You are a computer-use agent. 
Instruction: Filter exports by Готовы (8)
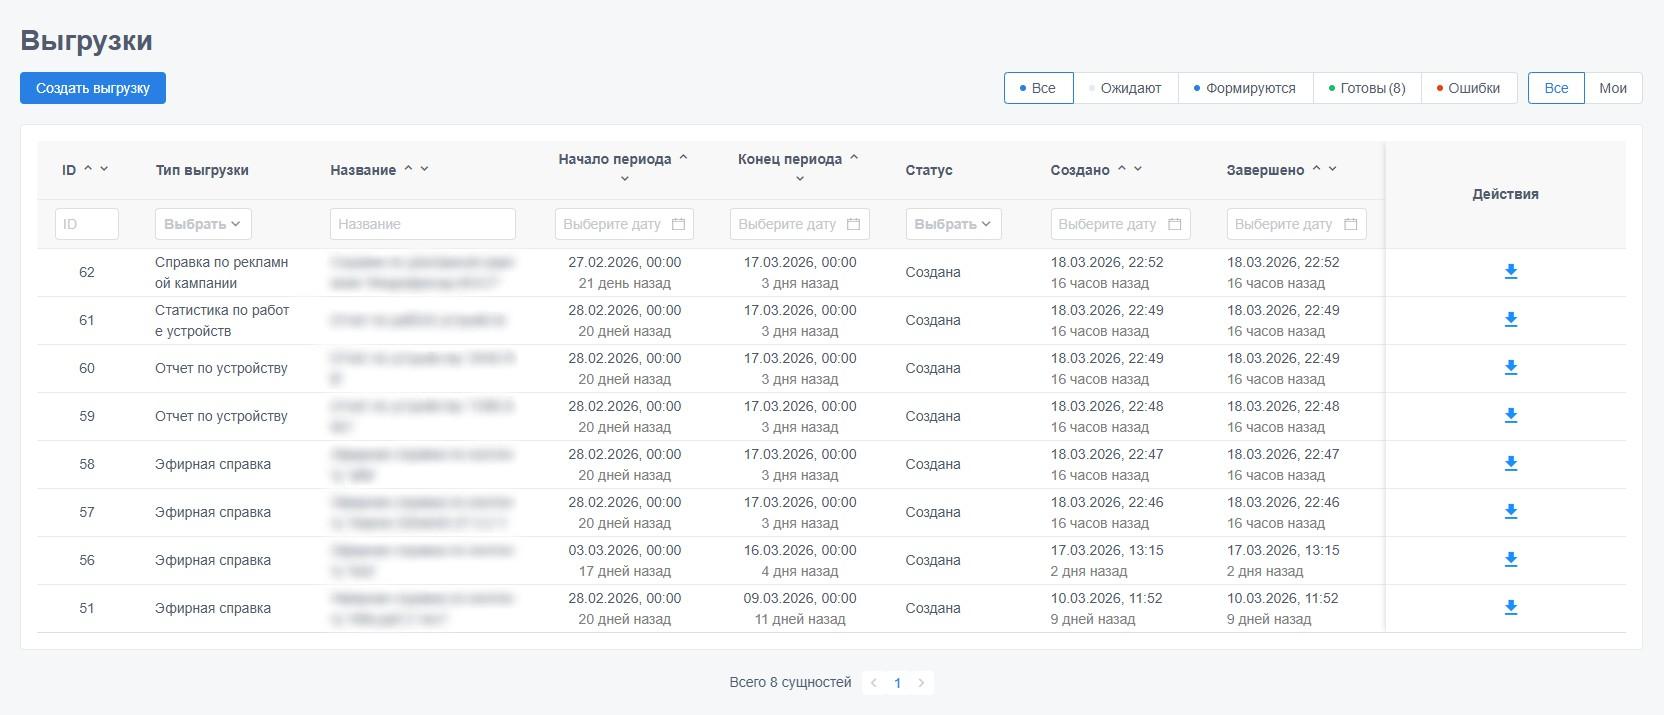[x=1367, y=88]
